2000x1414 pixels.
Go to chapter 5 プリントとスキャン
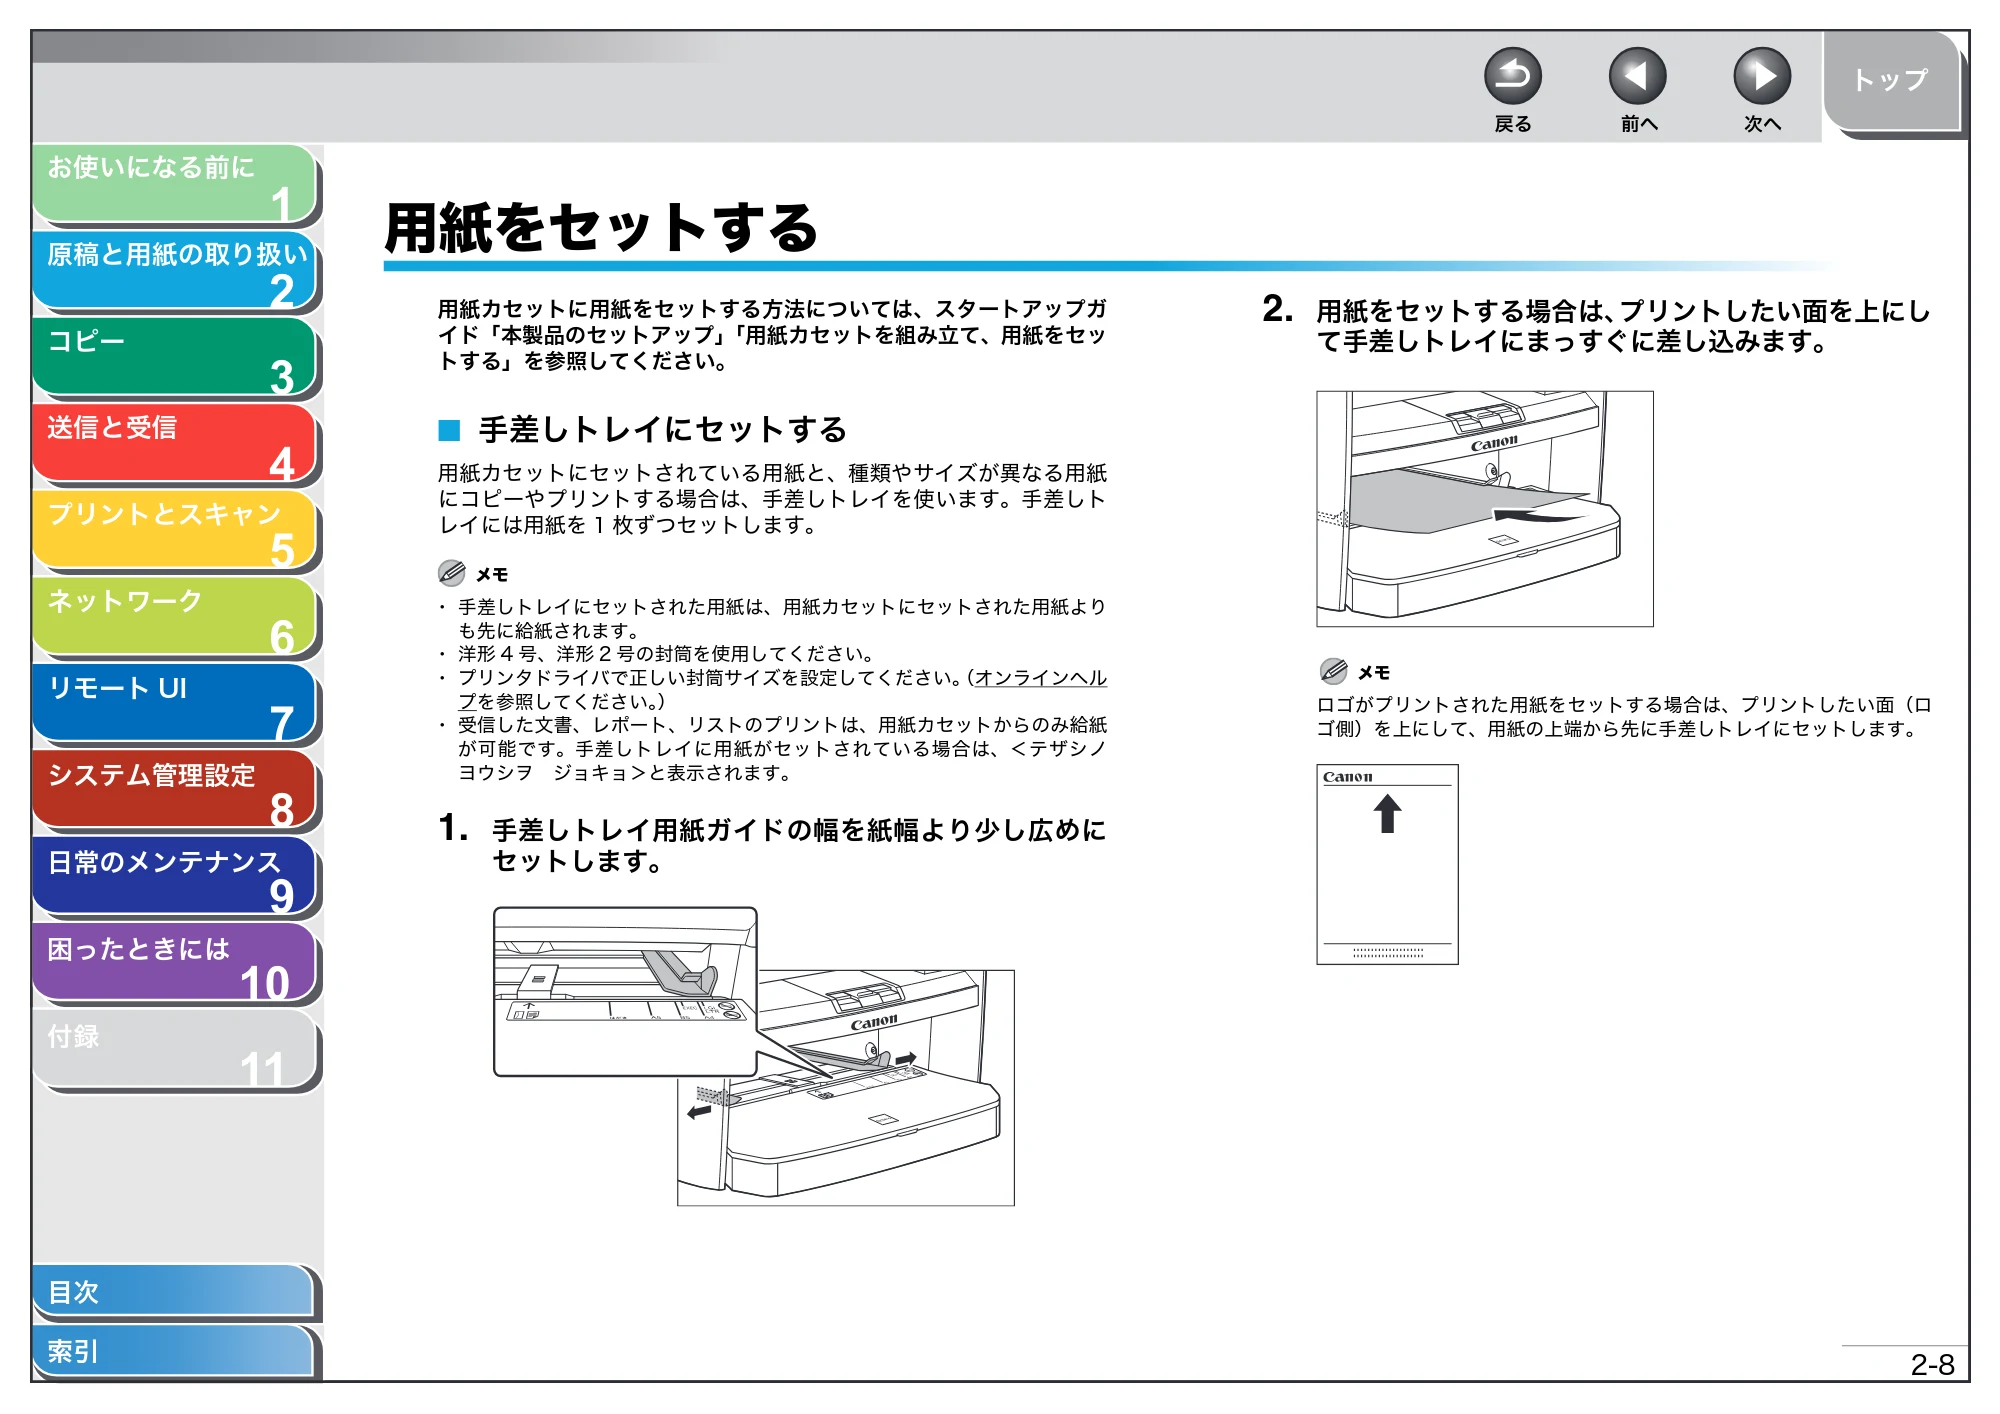pos(175,530)
